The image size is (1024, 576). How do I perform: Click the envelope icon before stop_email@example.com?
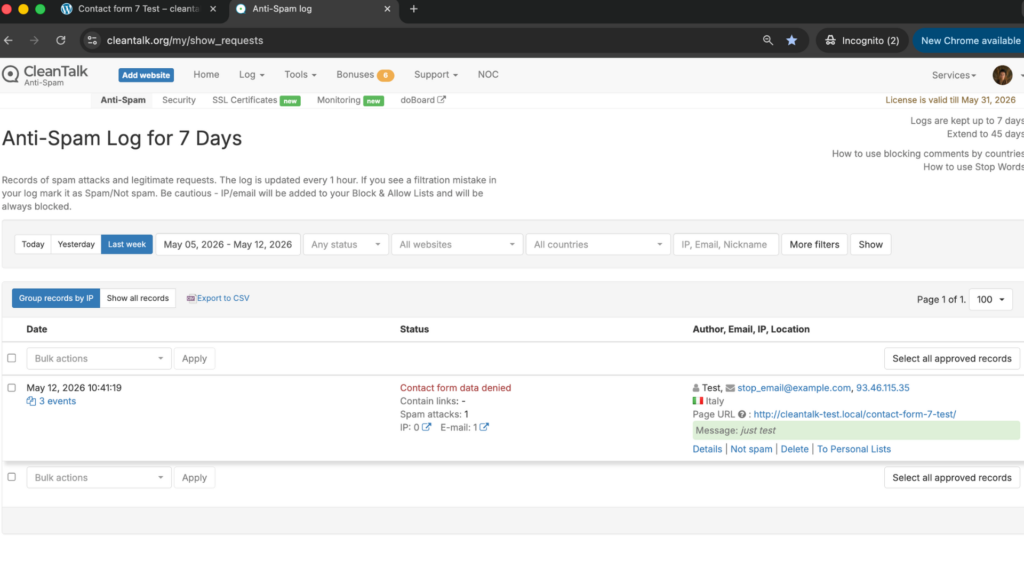pyautogui.click(x=730, y=388)
